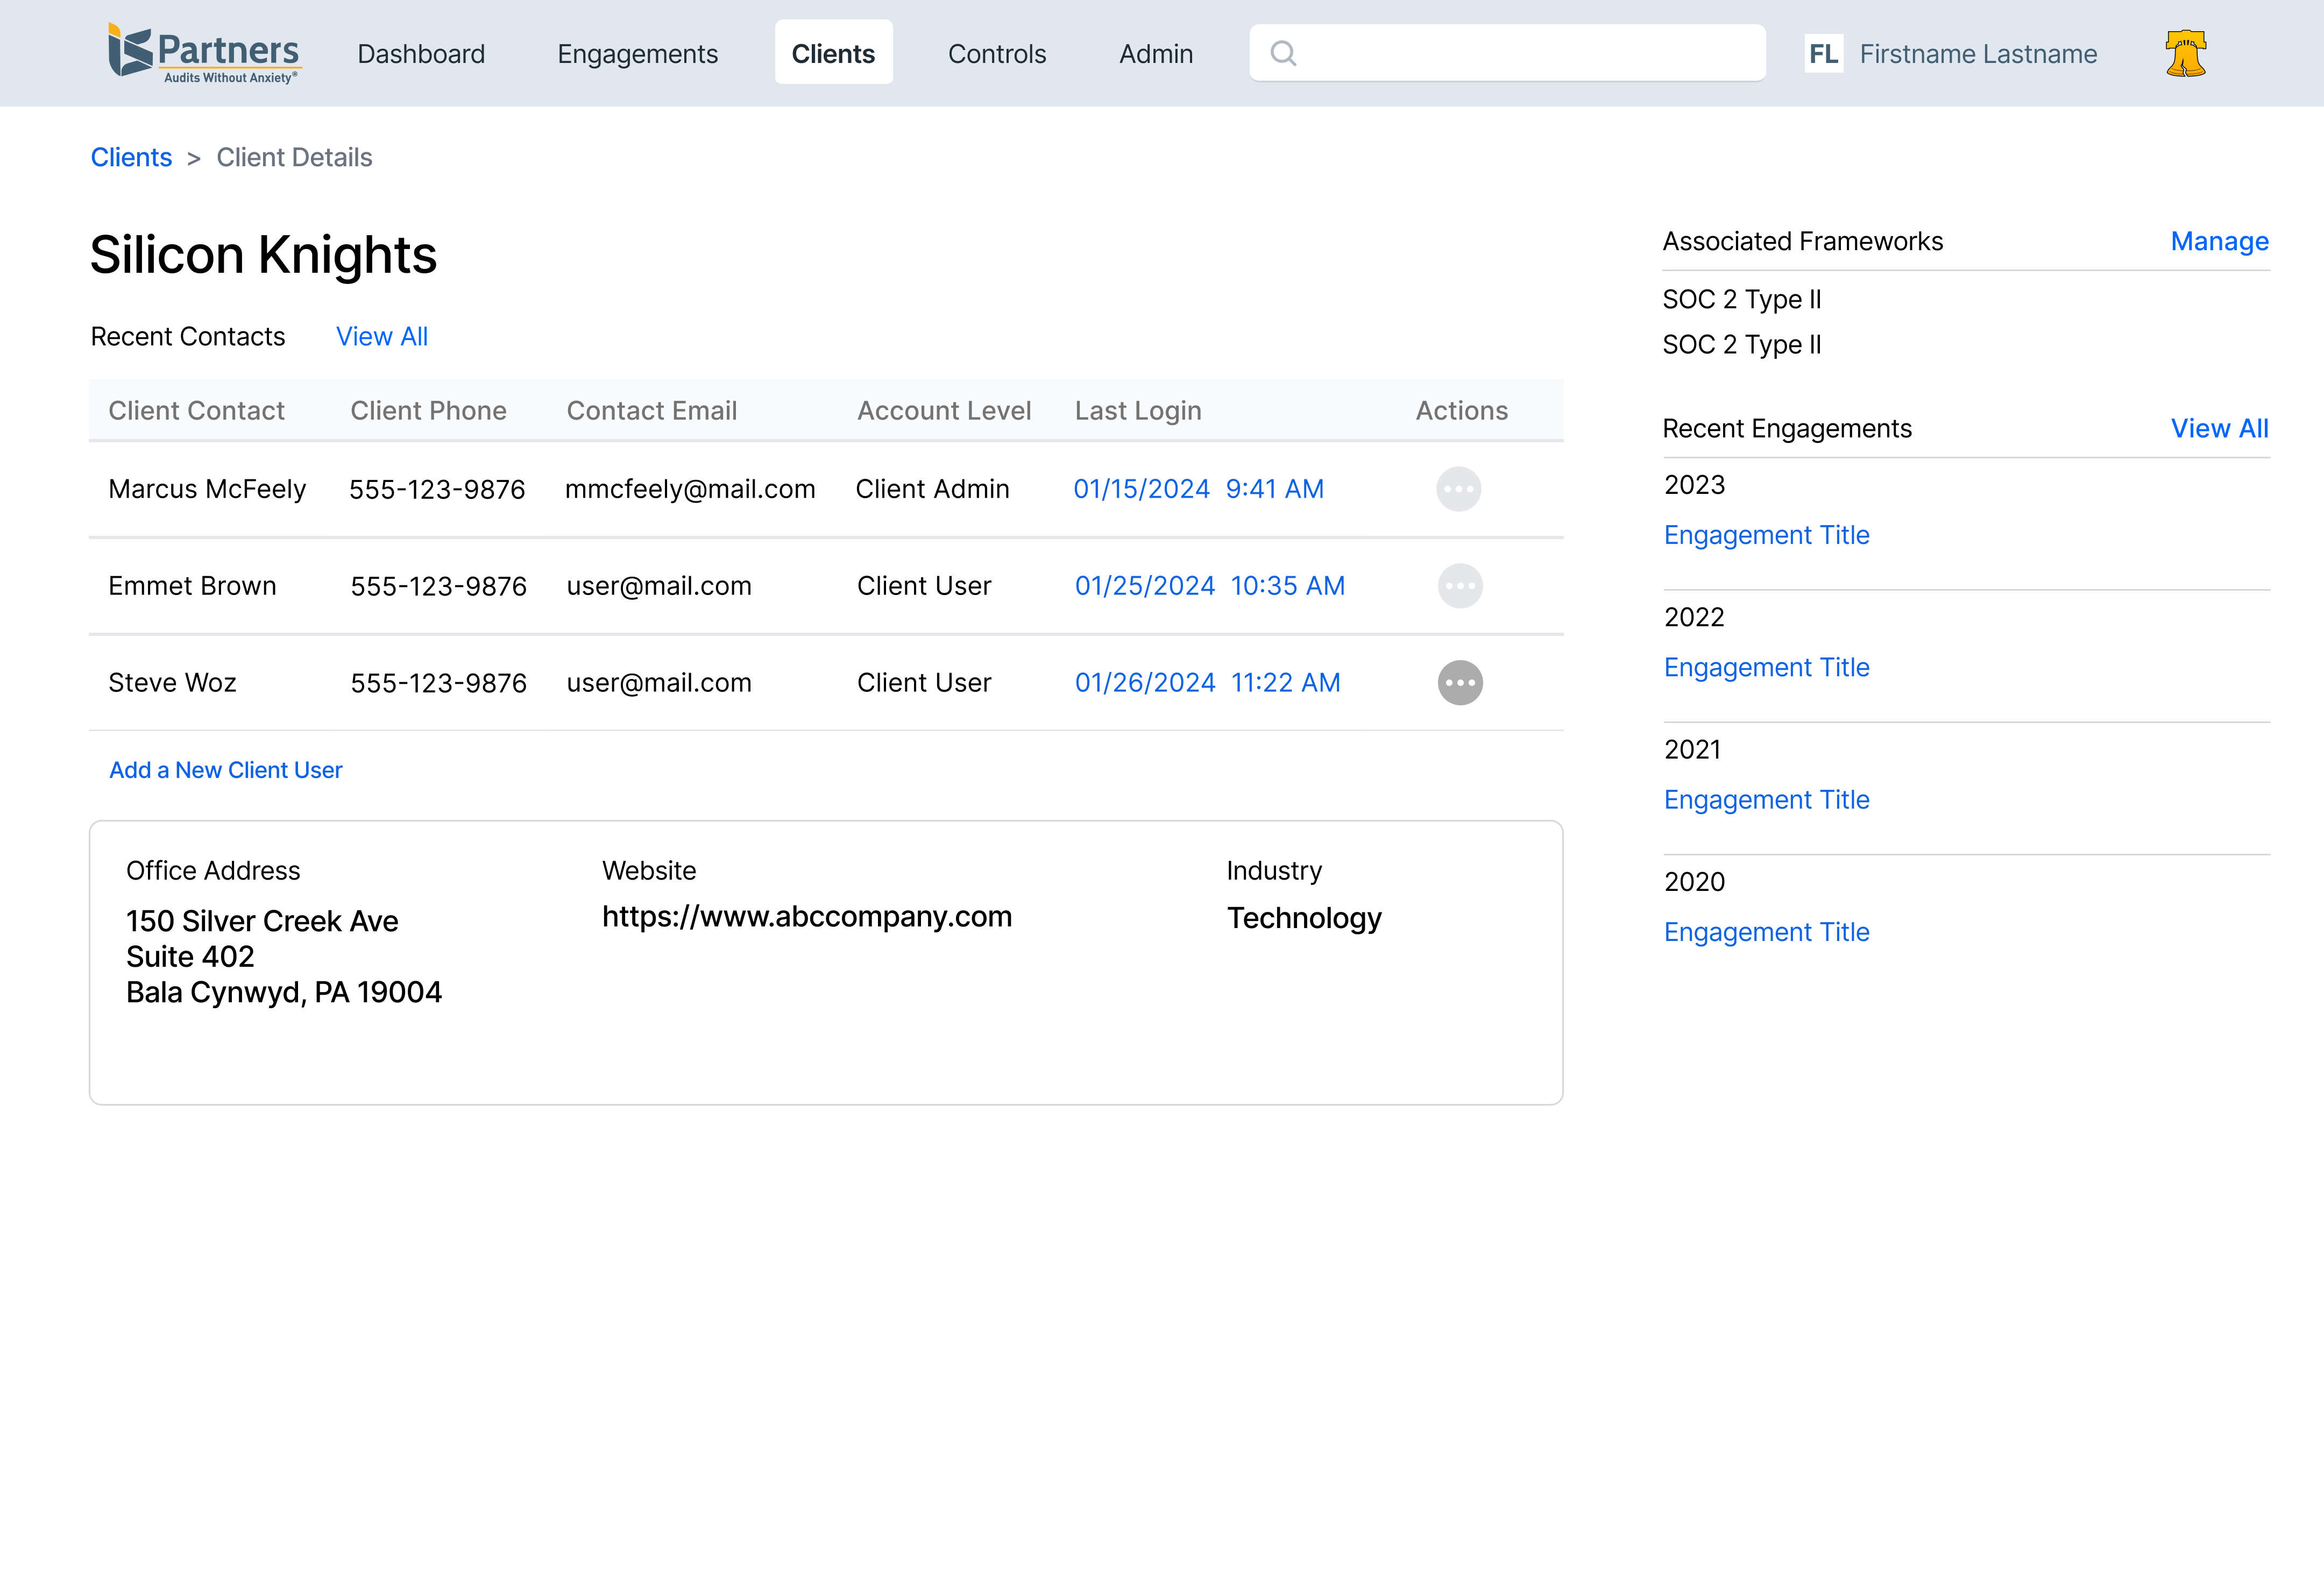The image size is (2324, 1593).
Task: Click the Client Admin account level
Action: [x=932, y=489]
